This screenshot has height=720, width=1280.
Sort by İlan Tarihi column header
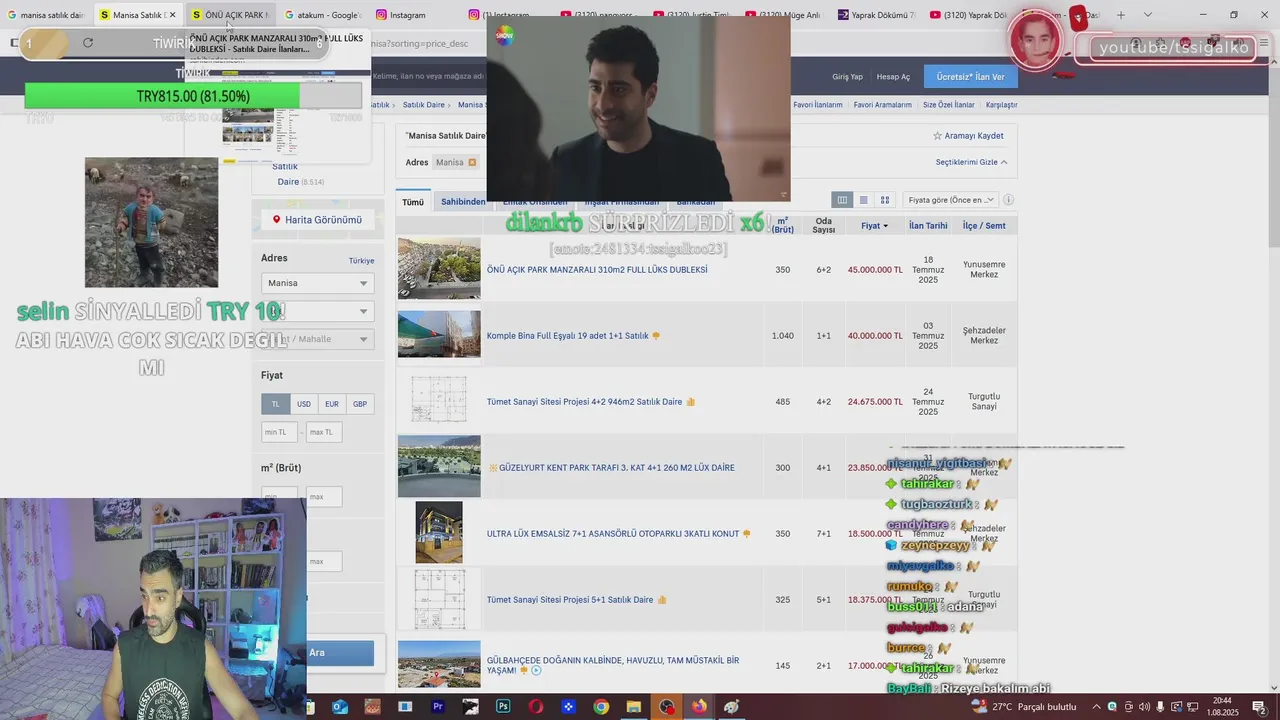tap(928, 226)
